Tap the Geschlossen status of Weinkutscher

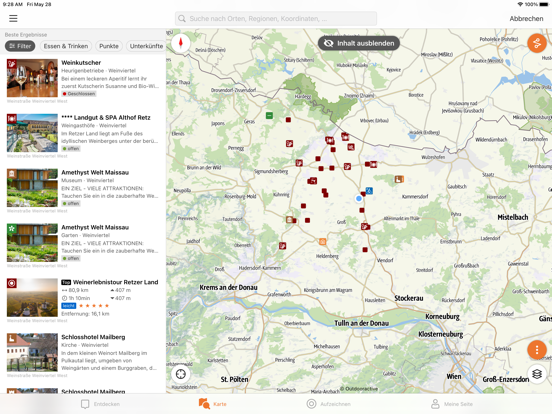coord(79,94)
